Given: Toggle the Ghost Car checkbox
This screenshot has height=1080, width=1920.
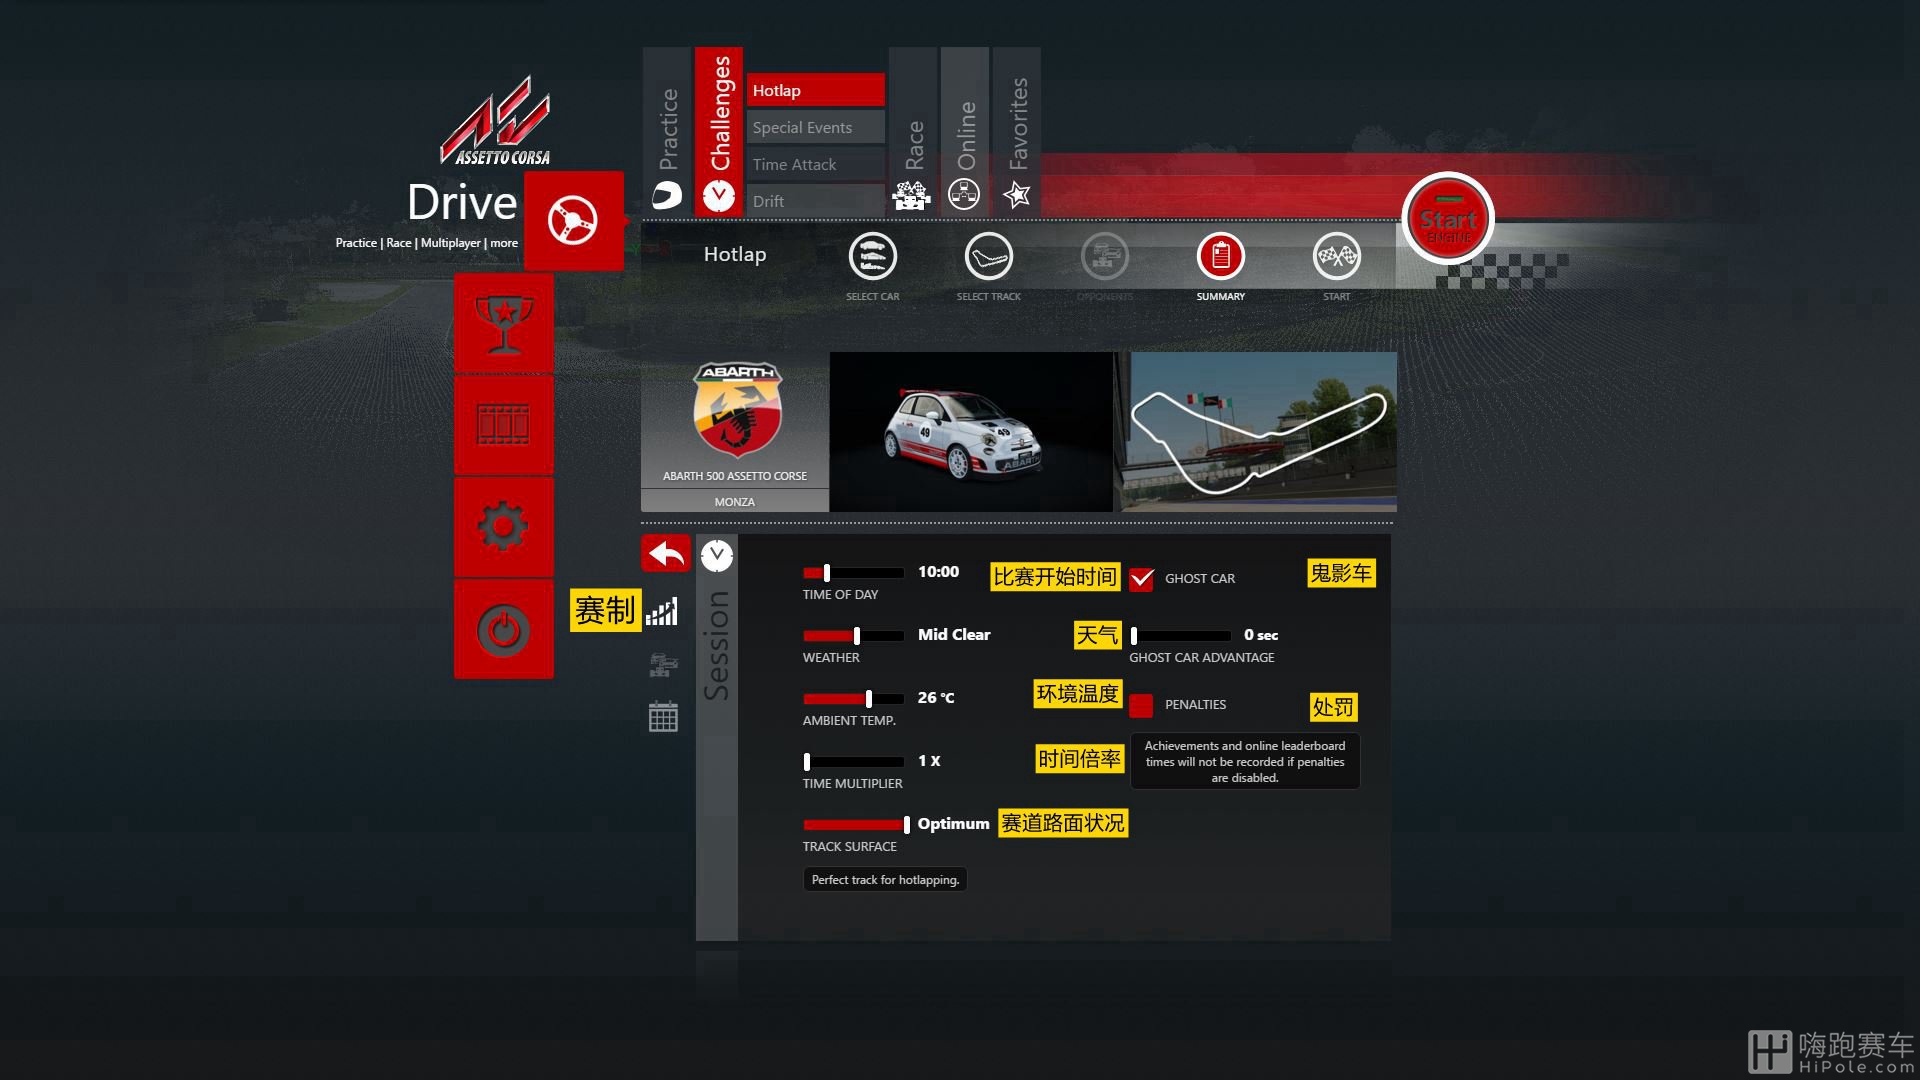Looking at the screenshot, I should (1141, 579).
